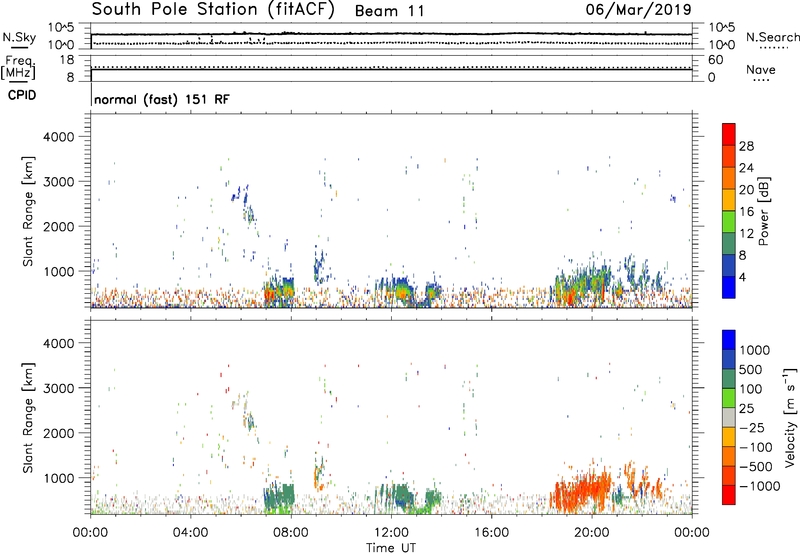The width and height of the screenshot is (800, 554).
Task: Click the red top of power colorbar
Action: 729,135
